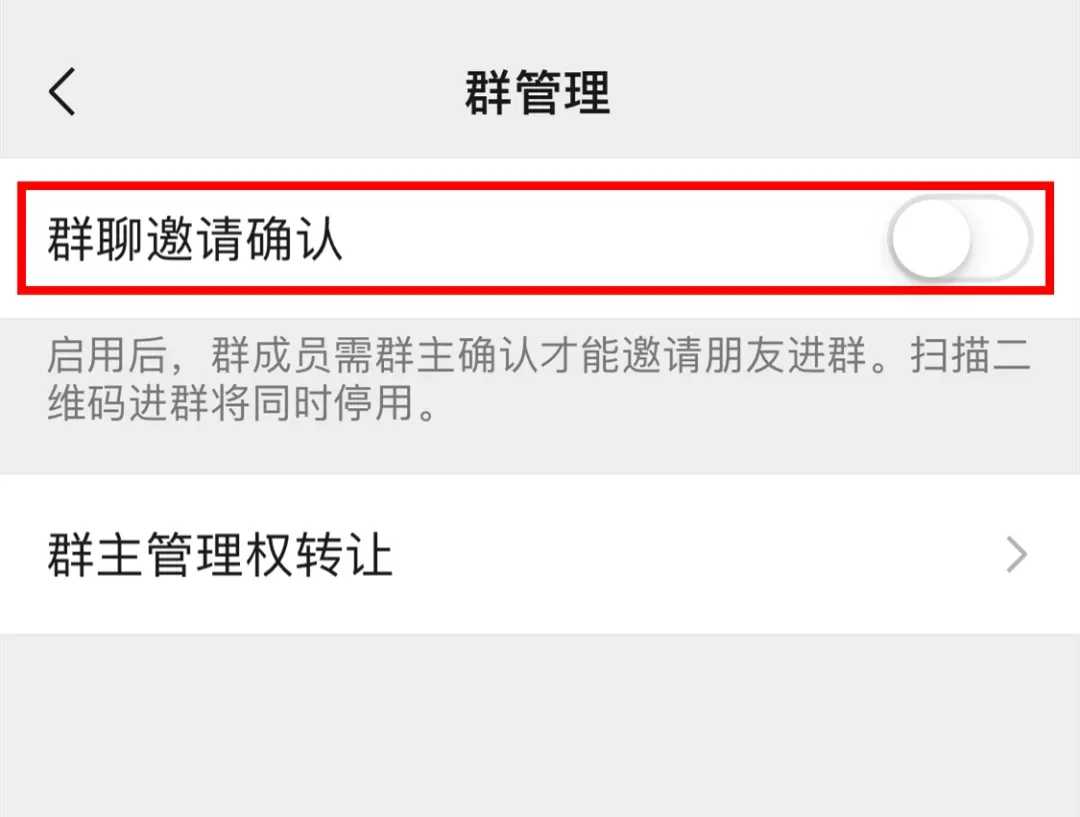Image resolution: width=1080 pixels, height=817 pixels.
Task: Click the second line of hint text 维码进群将同时停用
Action: [x=242, y=403]
